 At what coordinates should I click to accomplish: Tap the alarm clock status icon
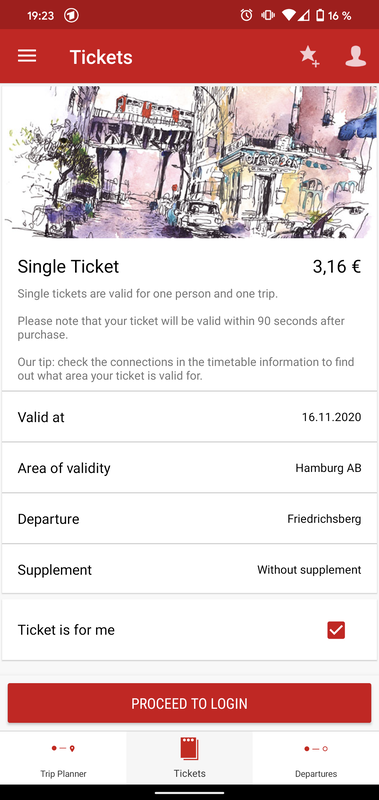click(x=246, y=15)
